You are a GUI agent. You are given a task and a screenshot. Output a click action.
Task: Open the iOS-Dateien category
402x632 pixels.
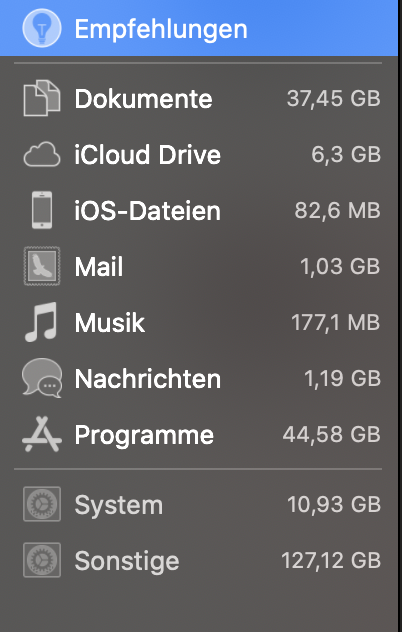[199, 210]
